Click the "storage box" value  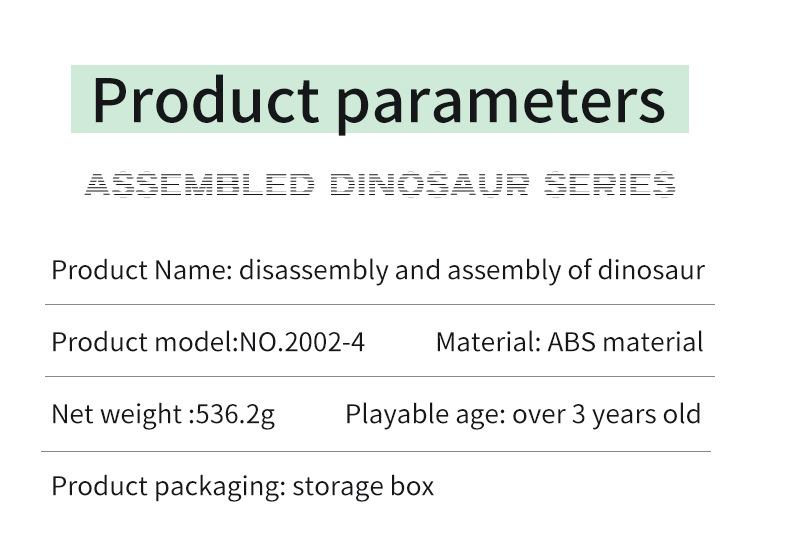pos(365,487)
